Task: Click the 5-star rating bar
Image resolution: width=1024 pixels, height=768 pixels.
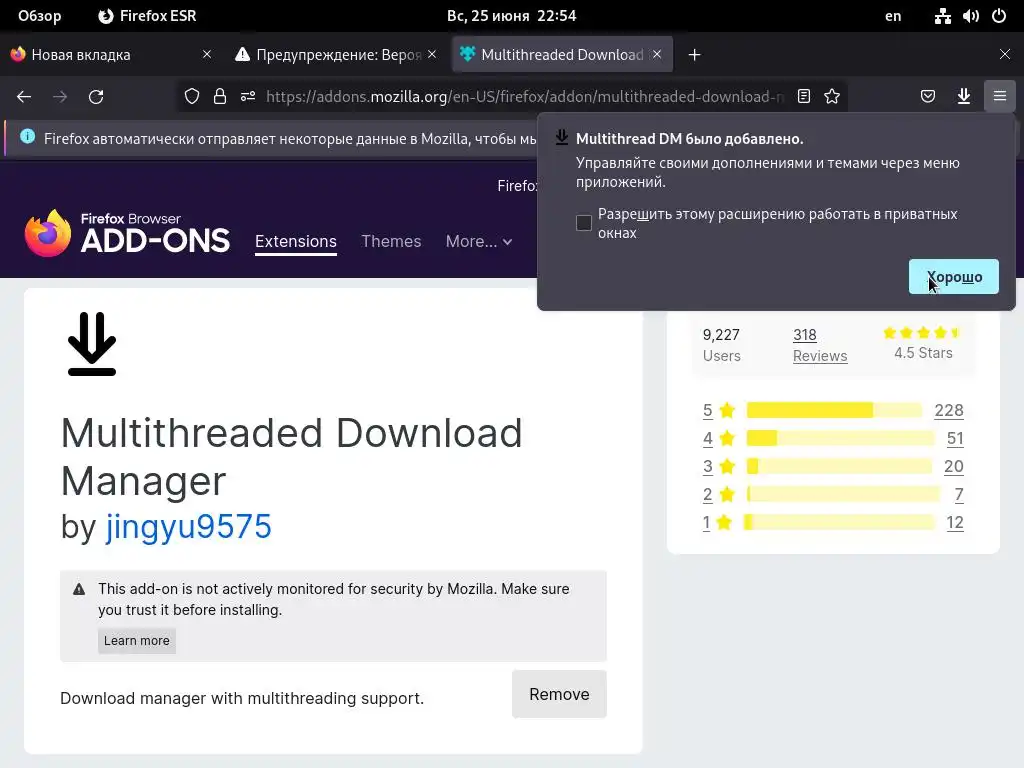Action: (x=835, y=410)
